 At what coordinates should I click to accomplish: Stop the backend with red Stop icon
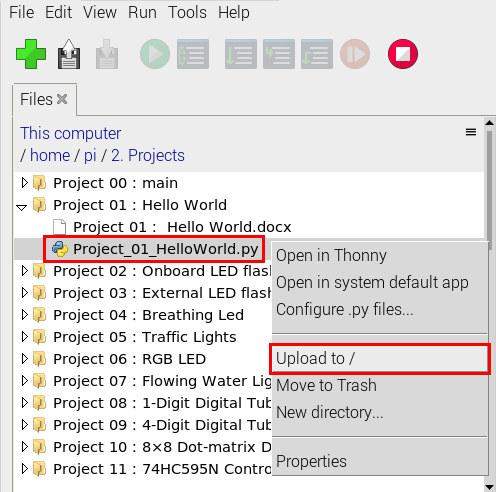point(403,54)
